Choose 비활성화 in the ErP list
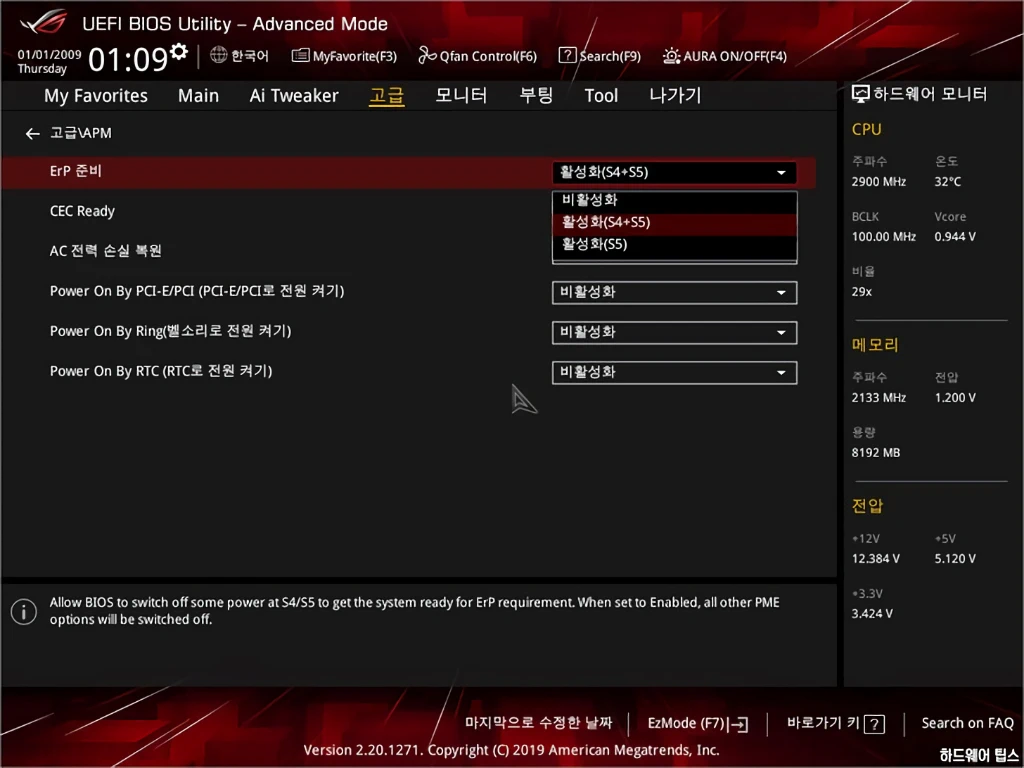The width and height of the screenshot is (1024, 768). coord(674,200)
